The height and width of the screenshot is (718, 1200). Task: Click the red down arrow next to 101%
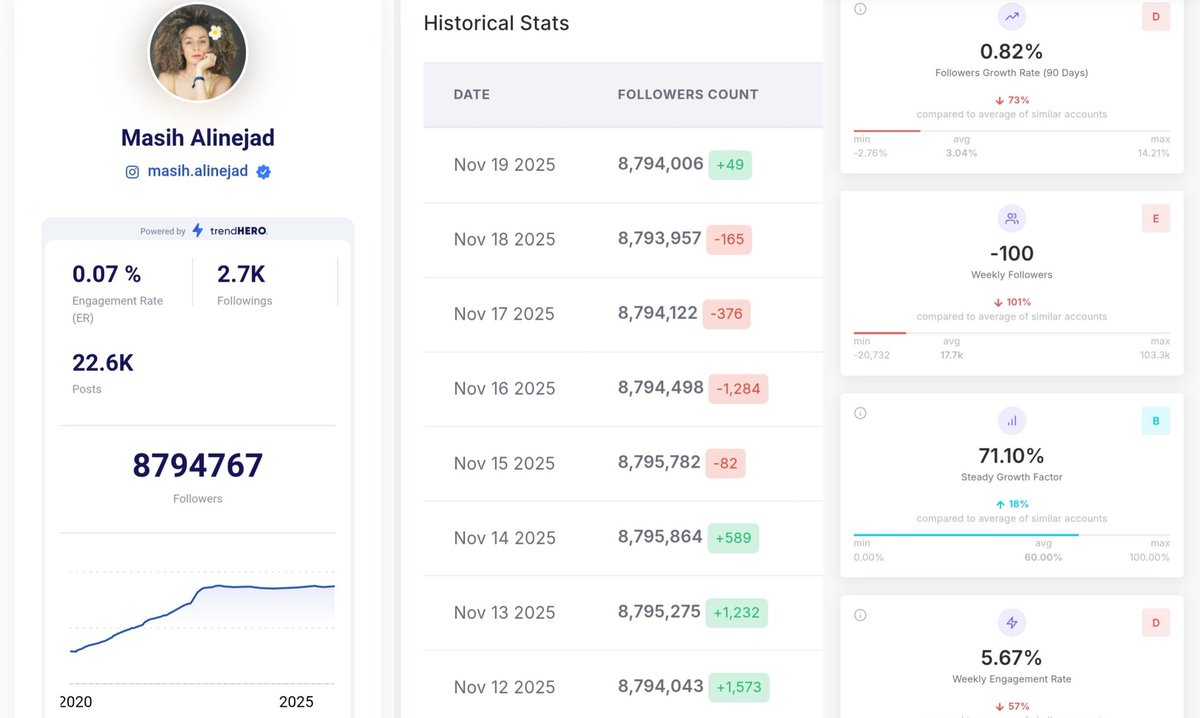(998, 302)
